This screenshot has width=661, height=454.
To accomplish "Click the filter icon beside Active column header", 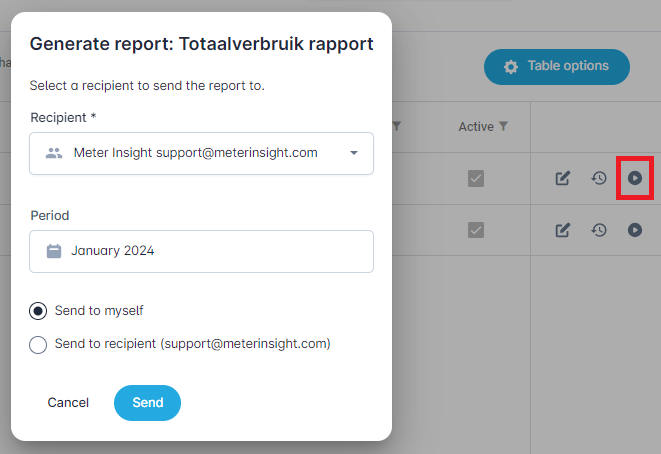I will coord(504,126).
